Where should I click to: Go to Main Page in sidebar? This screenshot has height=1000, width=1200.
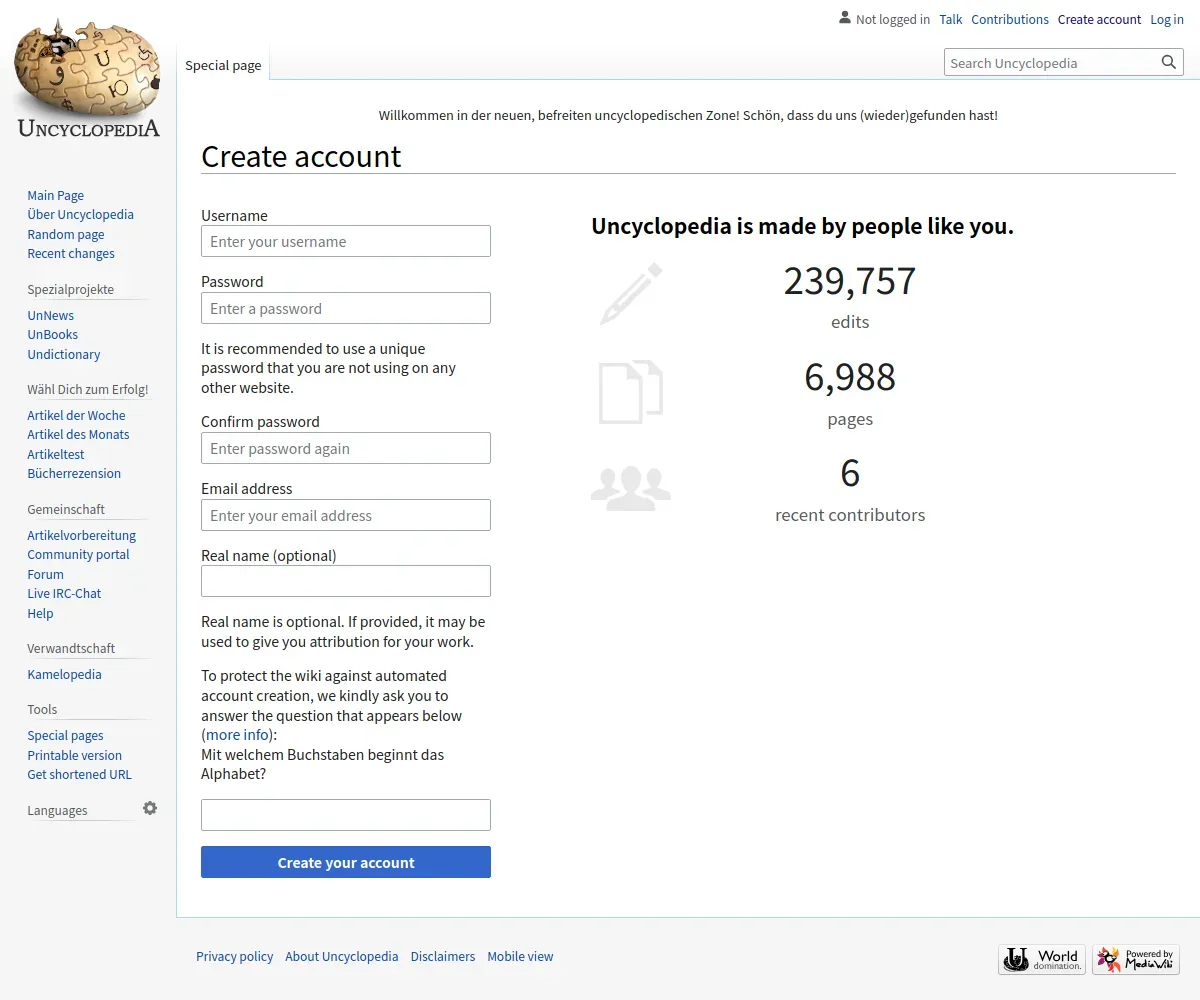pyautogui.click(x=56, y=195)
